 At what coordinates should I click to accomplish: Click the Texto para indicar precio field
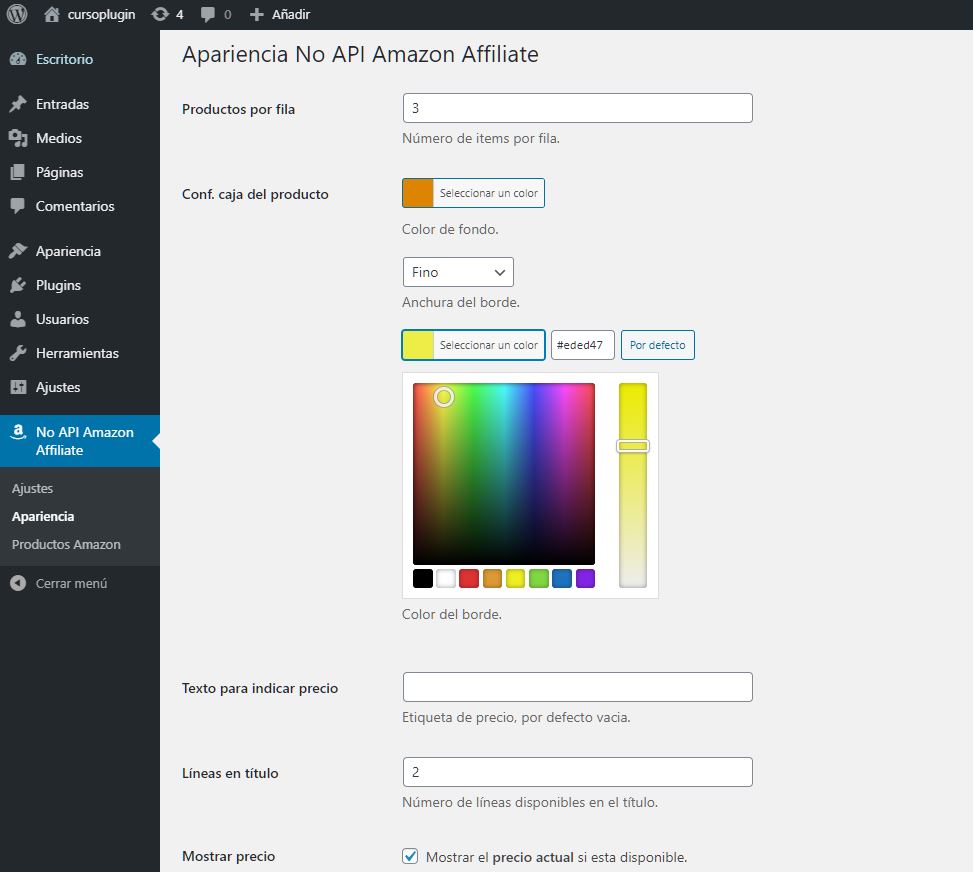(578, 687)
